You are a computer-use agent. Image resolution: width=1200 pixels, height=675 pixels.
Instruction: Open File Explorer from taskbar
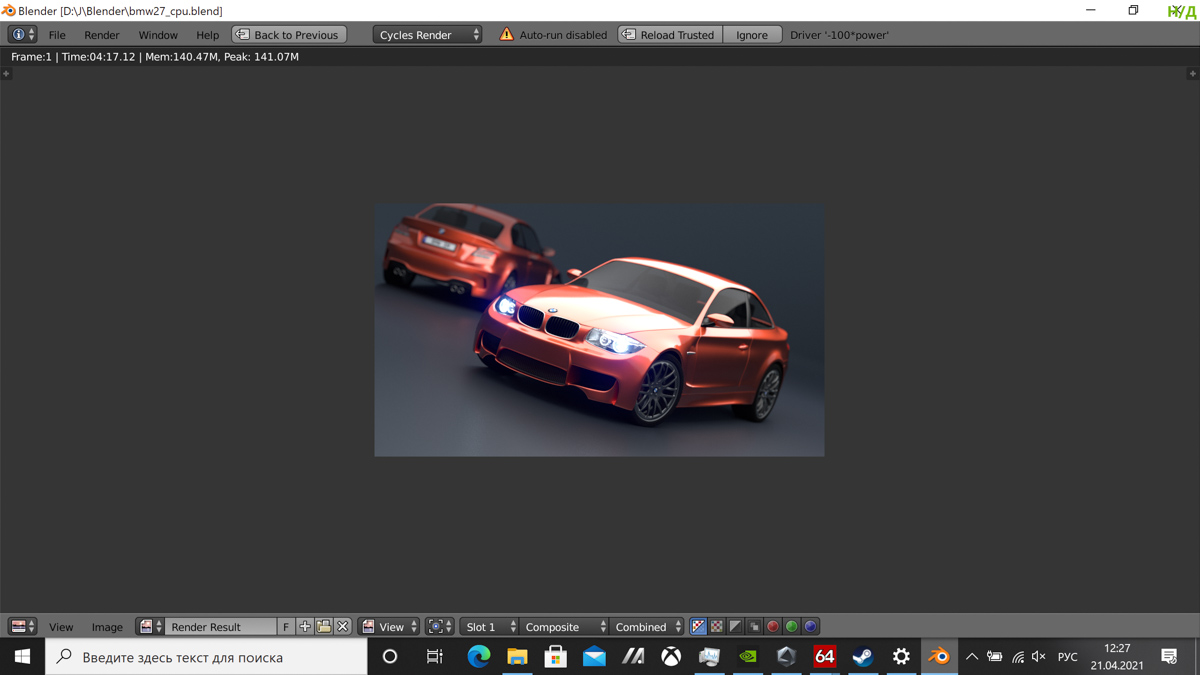point(517,657)
